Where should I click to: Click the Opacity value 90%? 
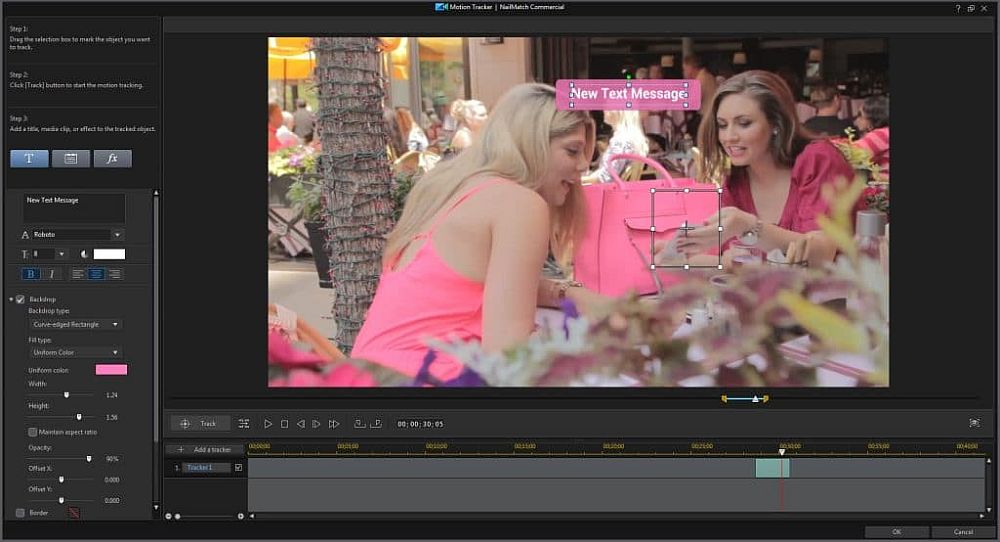coord(112,459)
